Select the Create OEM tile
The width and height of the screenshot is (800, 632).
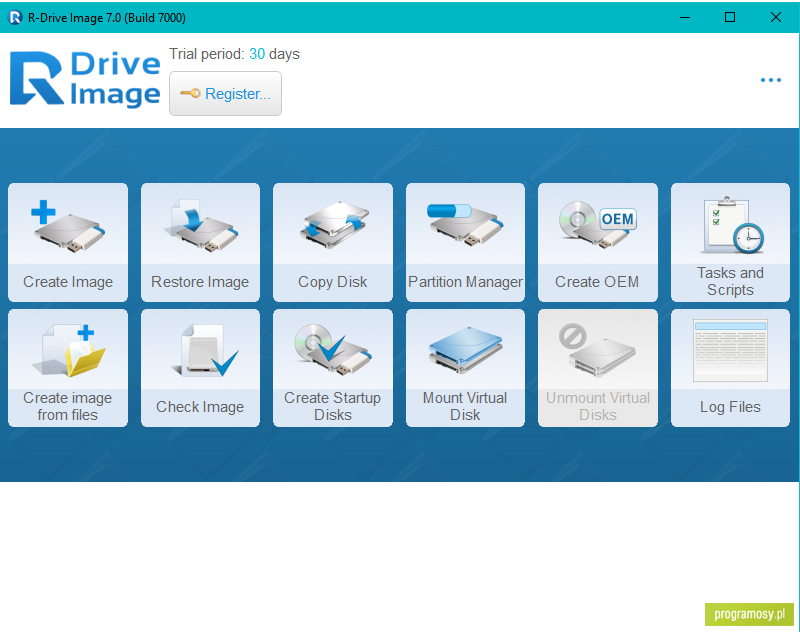click(597, 242)
